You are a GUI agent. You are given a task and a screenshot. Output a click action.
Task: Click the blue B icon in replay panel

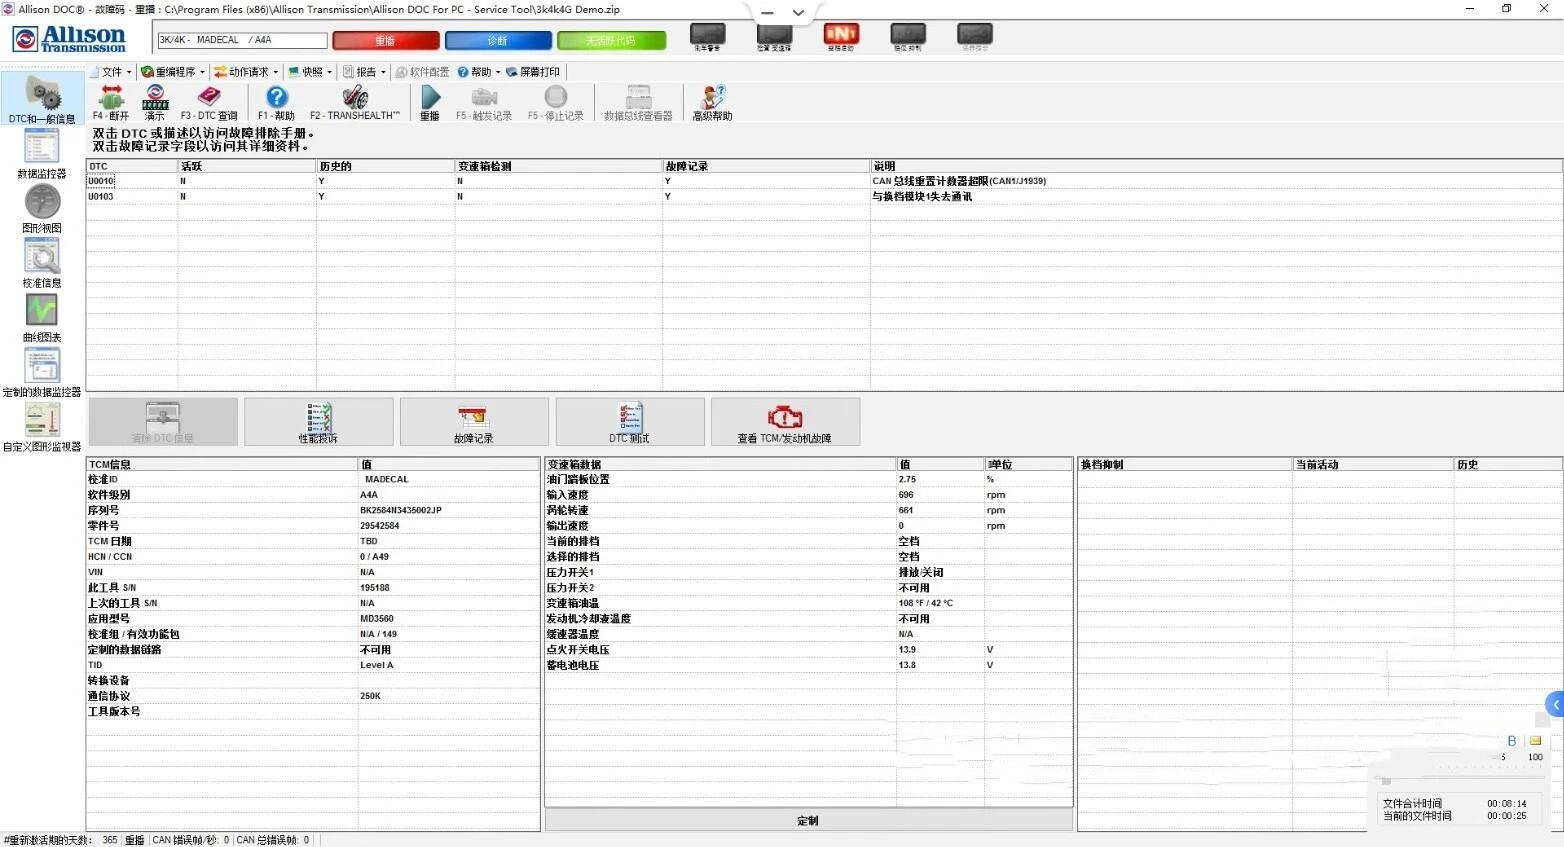1512,741
